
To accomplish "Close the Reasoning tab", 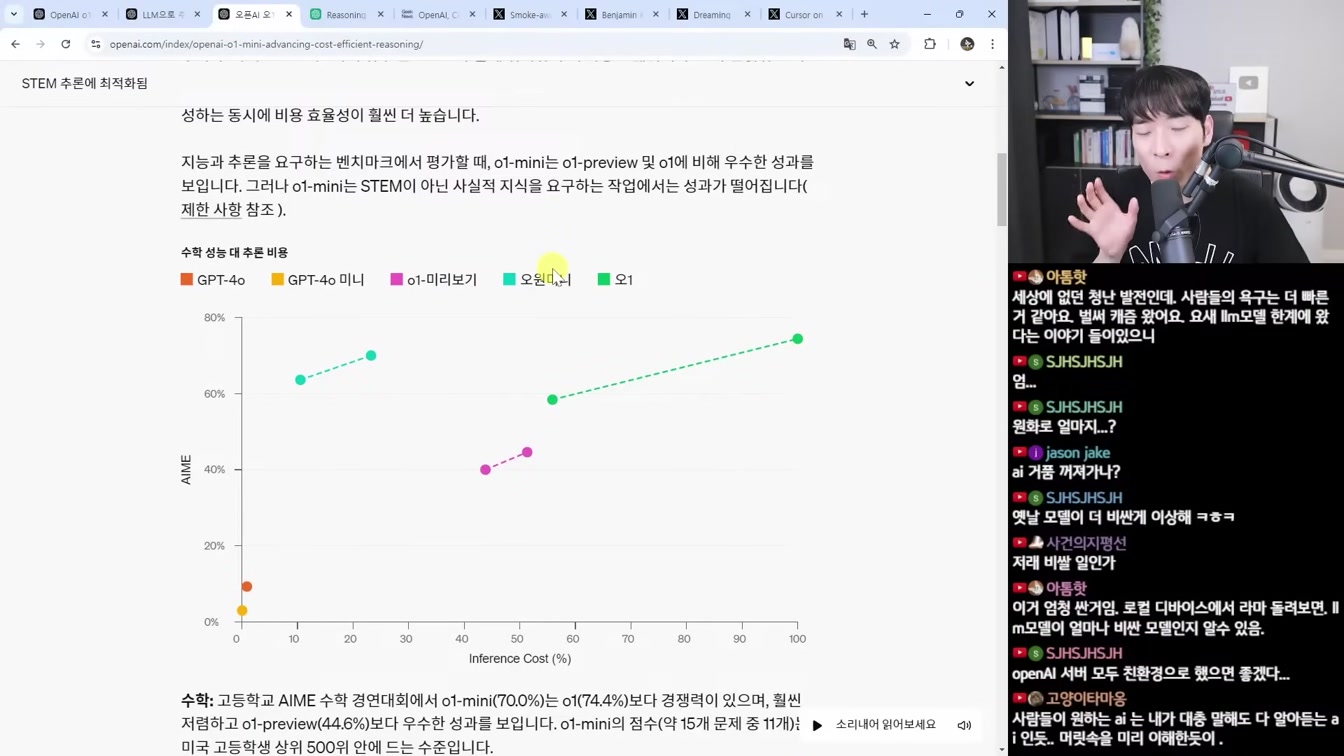I will coord(381,15).
